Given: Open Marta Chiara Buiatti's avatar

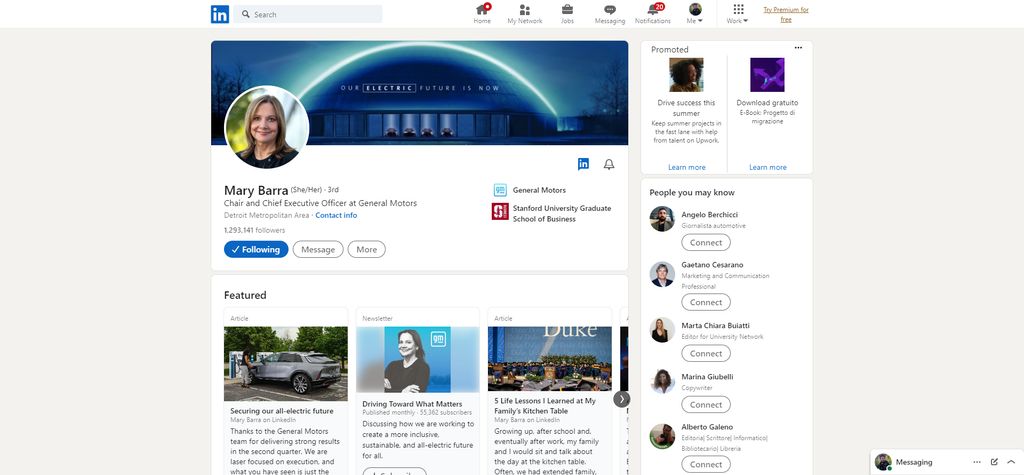Looking at the screenshot, I should [x=662, y=330].
